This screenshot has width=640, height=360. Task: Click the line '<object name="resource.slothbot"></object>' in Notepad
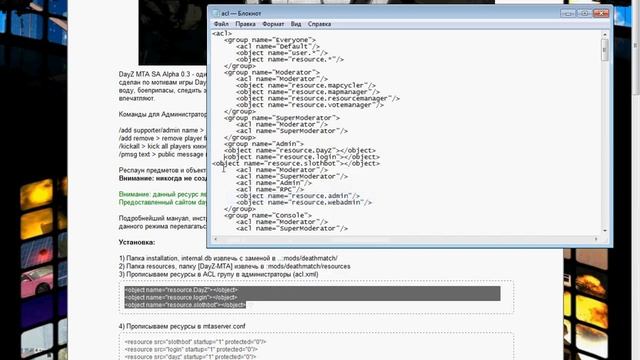click(x=296, y=163)
